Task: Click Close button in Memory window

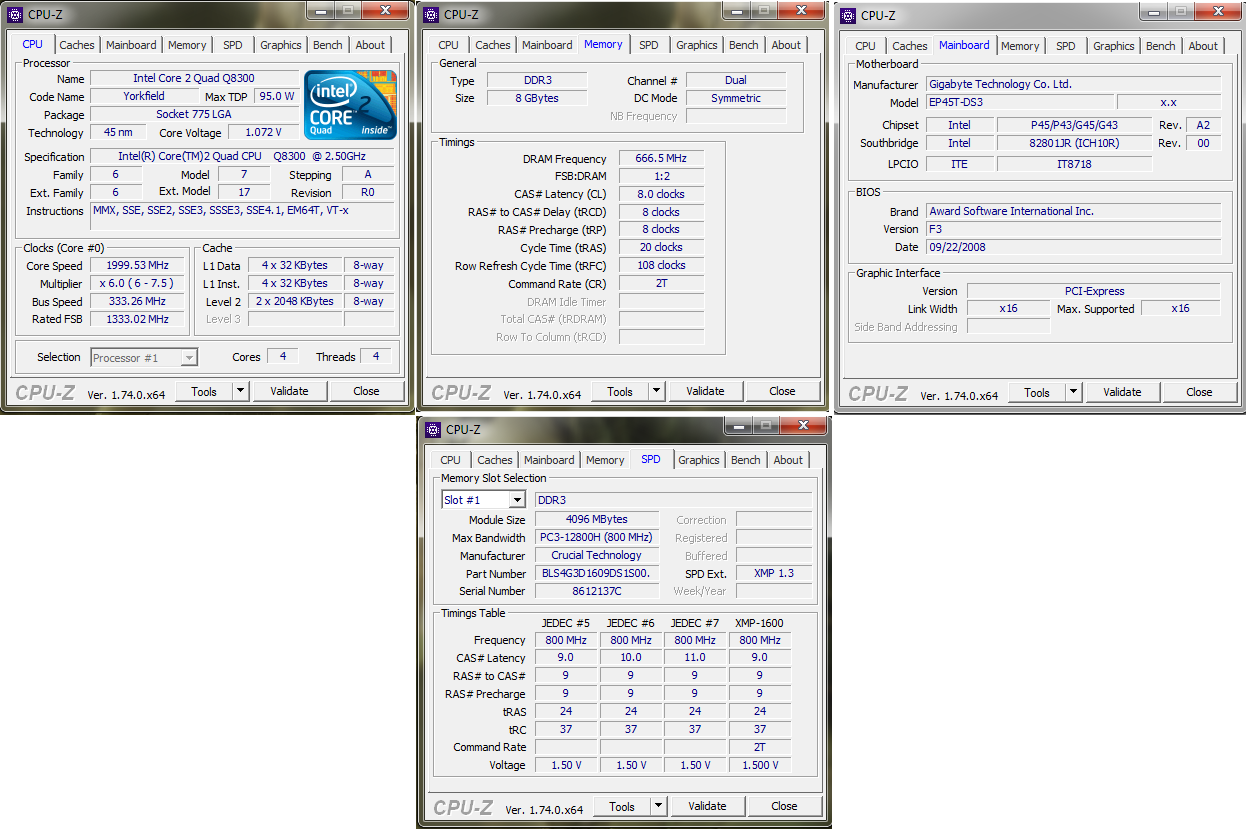Action: [783, 392]
